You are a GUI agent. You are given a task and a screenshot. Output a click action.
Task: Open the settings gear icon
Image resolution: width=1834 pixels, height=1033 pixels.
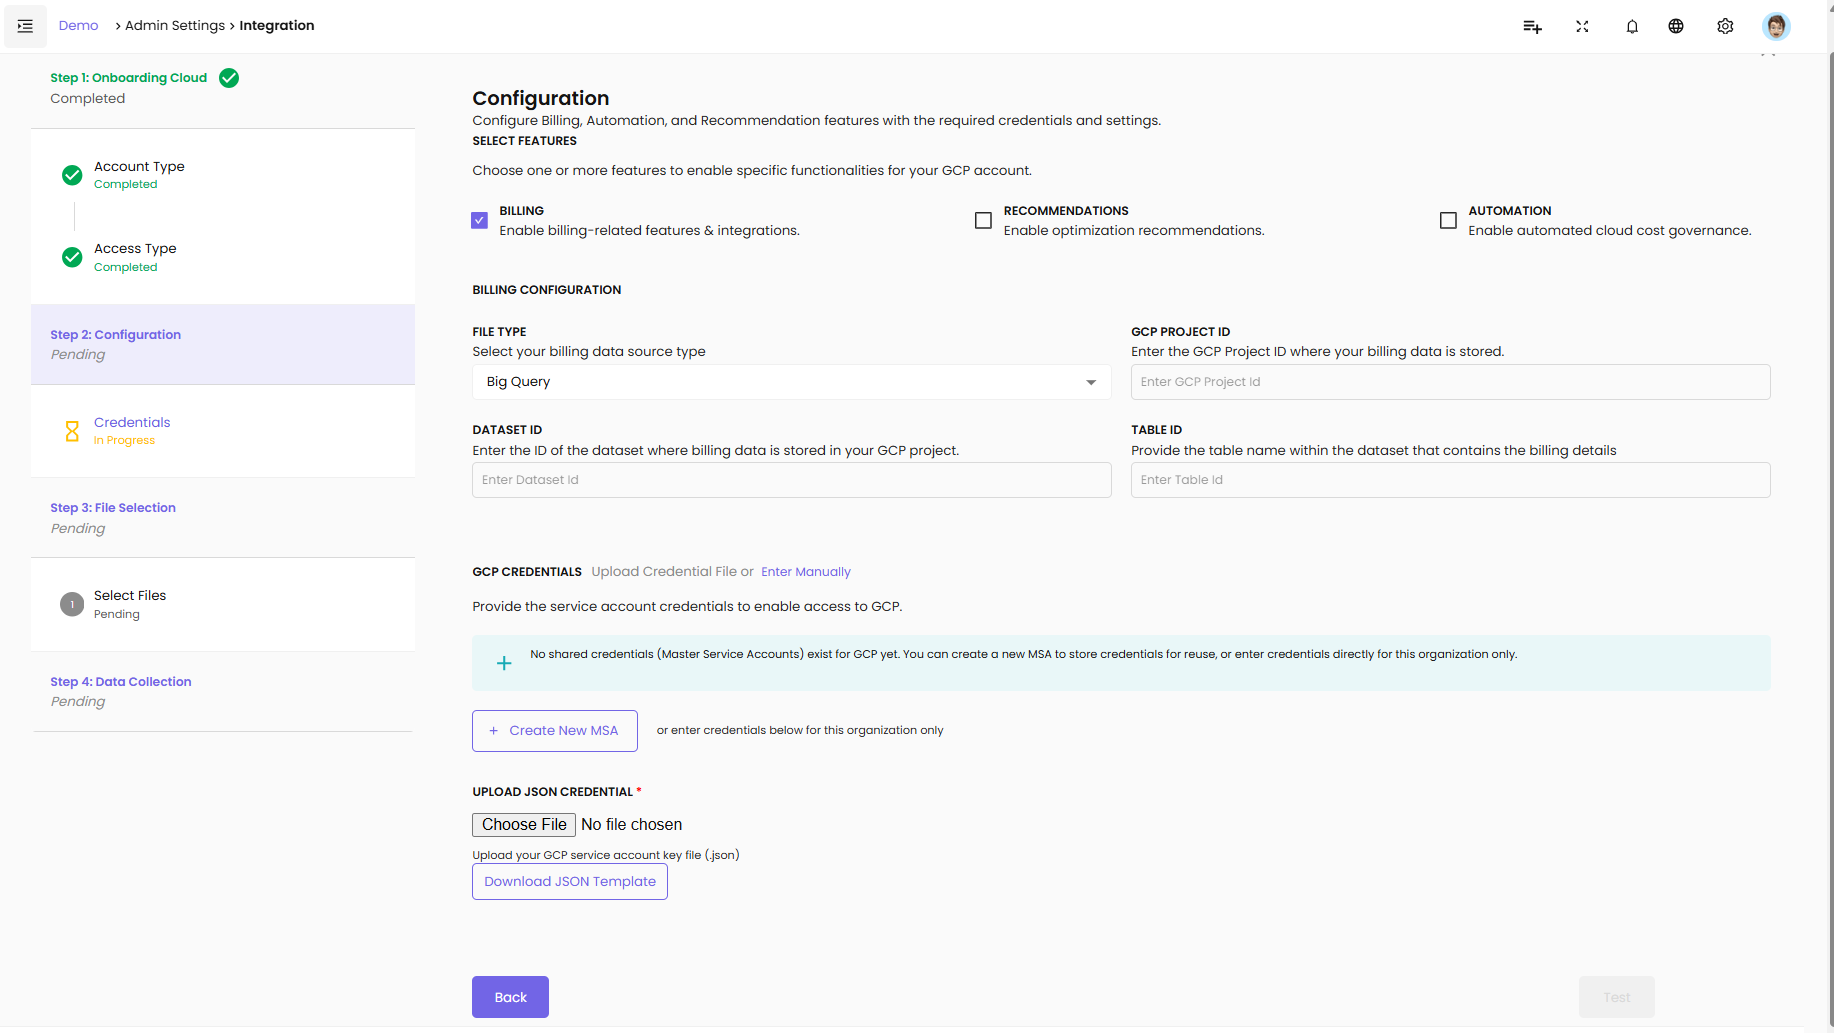(x=1725, y=27)
